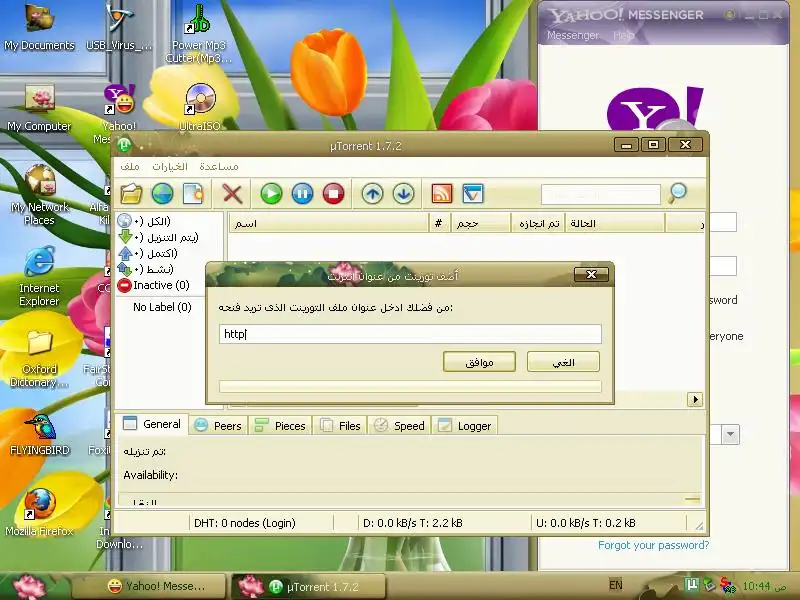Open Preferences icon in µTorrent toolbar
This screenshot has height=600, width=800.
[x=473, y=194]
